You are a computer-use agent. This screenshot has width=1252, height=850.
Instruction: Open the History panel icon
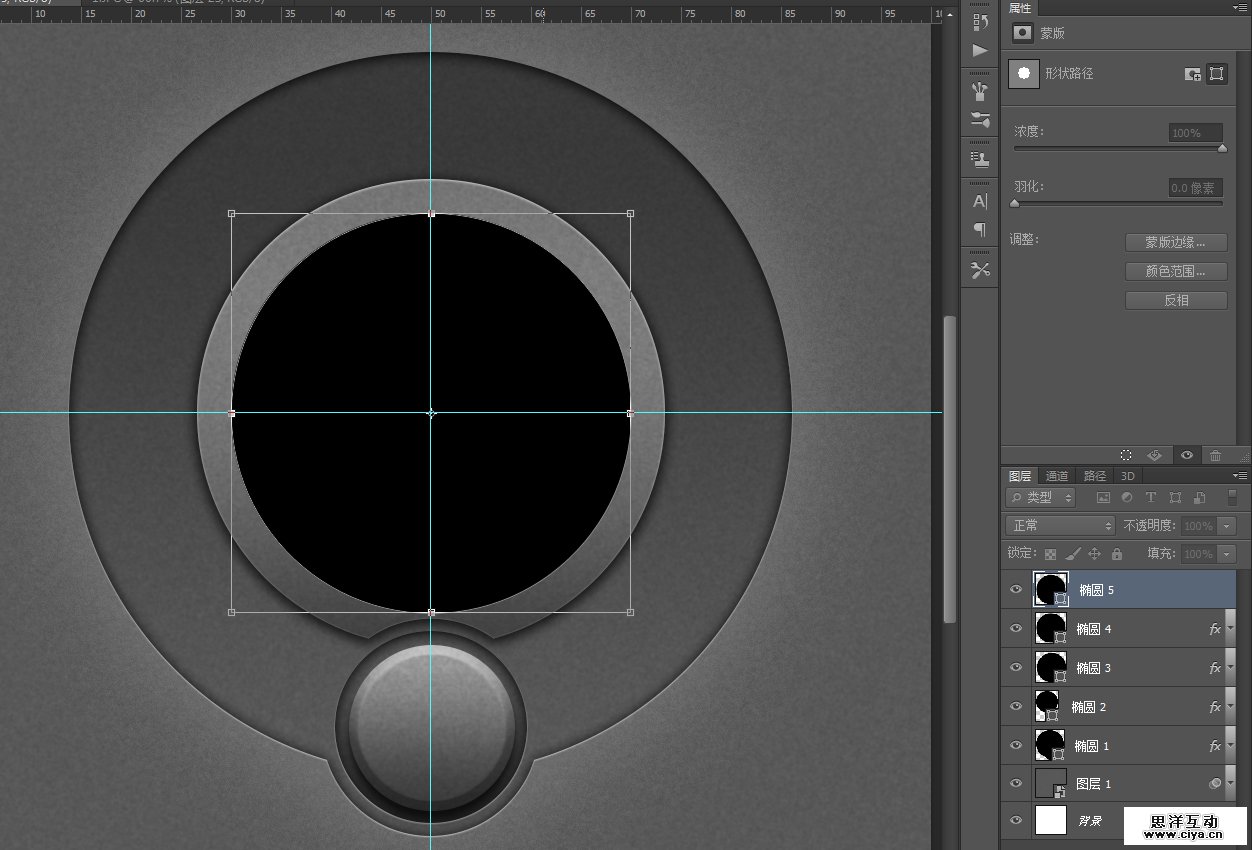[980, 21]
